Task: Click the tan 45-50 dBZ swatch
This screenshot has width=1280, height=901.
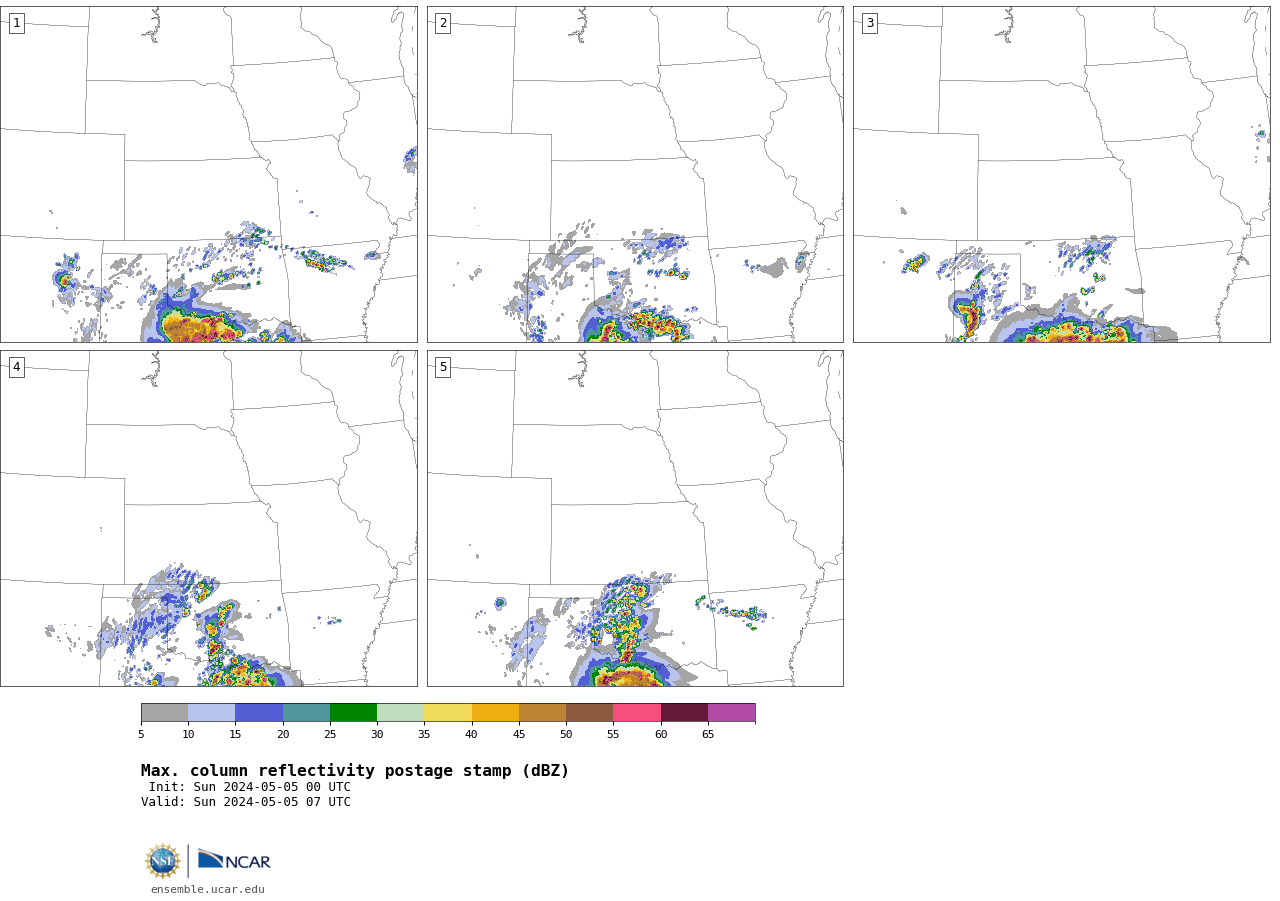Action: (542, 712)
